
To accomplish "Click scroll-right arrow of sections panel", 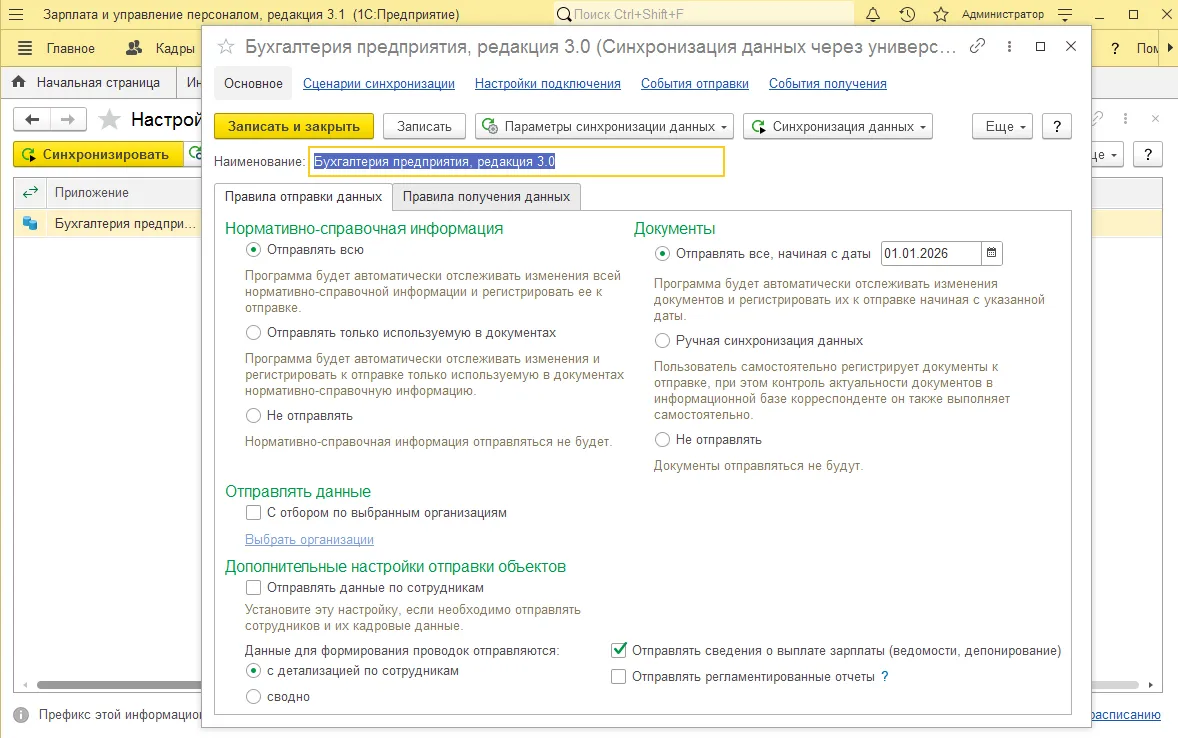I will pos(1169,48).
